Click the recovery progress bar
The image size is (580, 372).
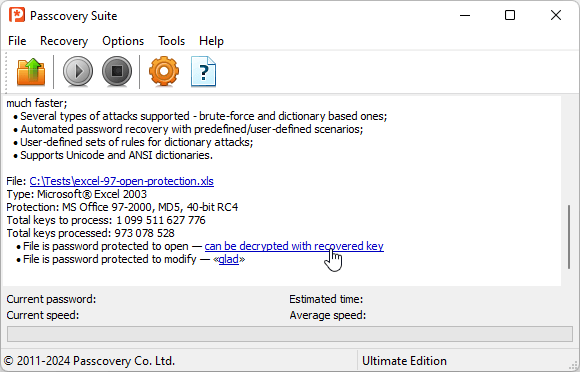point(290,334)
